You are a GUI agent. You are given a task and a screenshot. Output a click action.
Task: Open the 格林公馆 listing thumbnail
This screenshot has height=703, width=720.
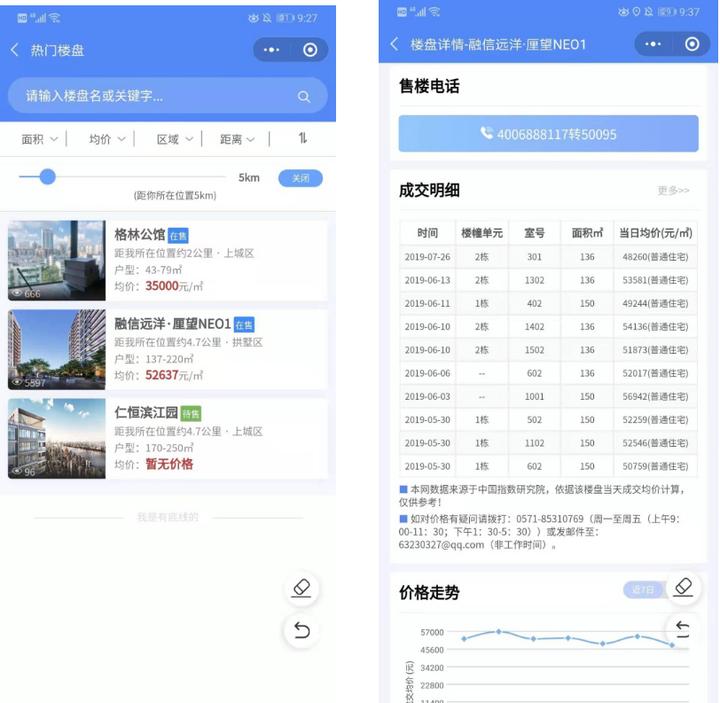[x=56, y=260]
